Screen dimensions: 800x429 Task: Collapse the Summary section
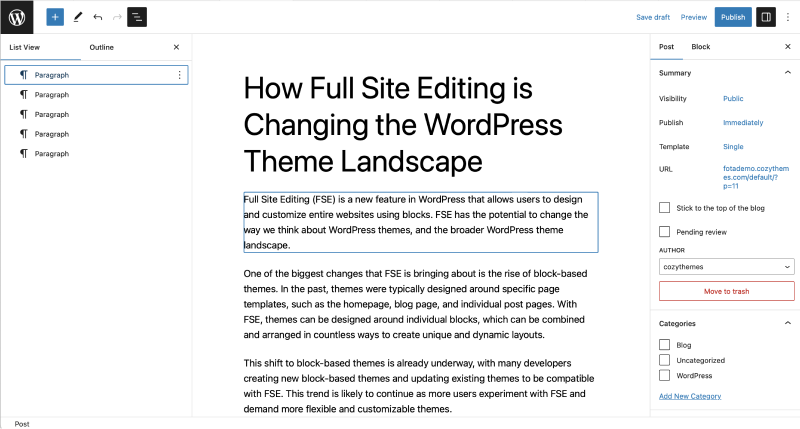pos(787,73)
